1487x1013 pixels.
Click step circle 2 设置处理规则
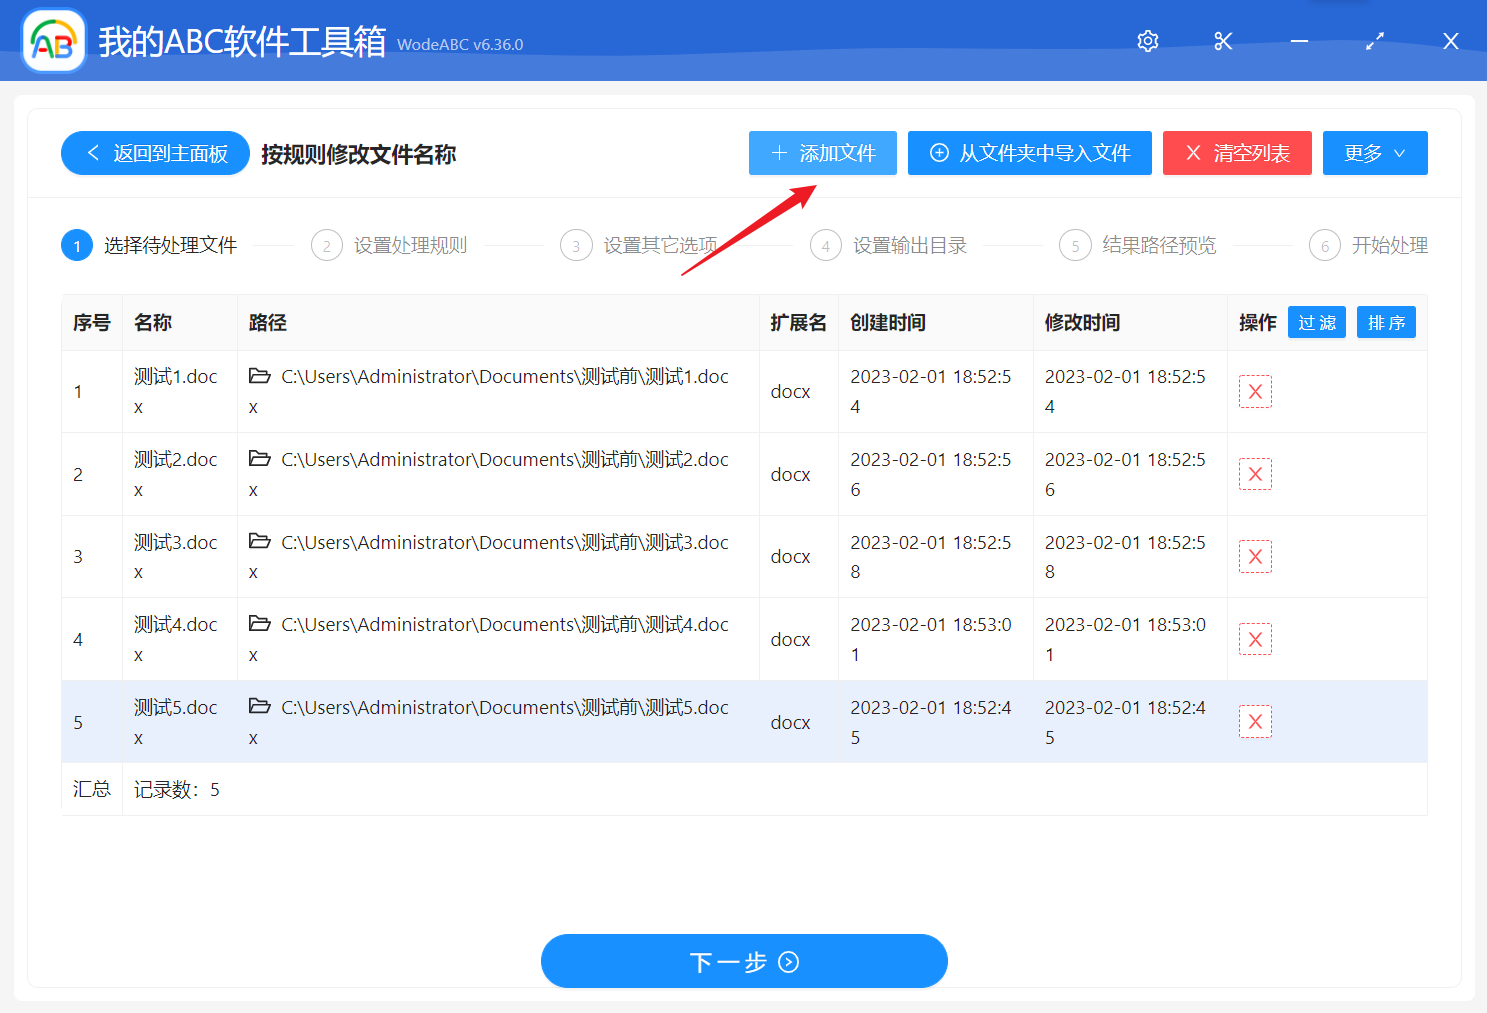point(326,245)
